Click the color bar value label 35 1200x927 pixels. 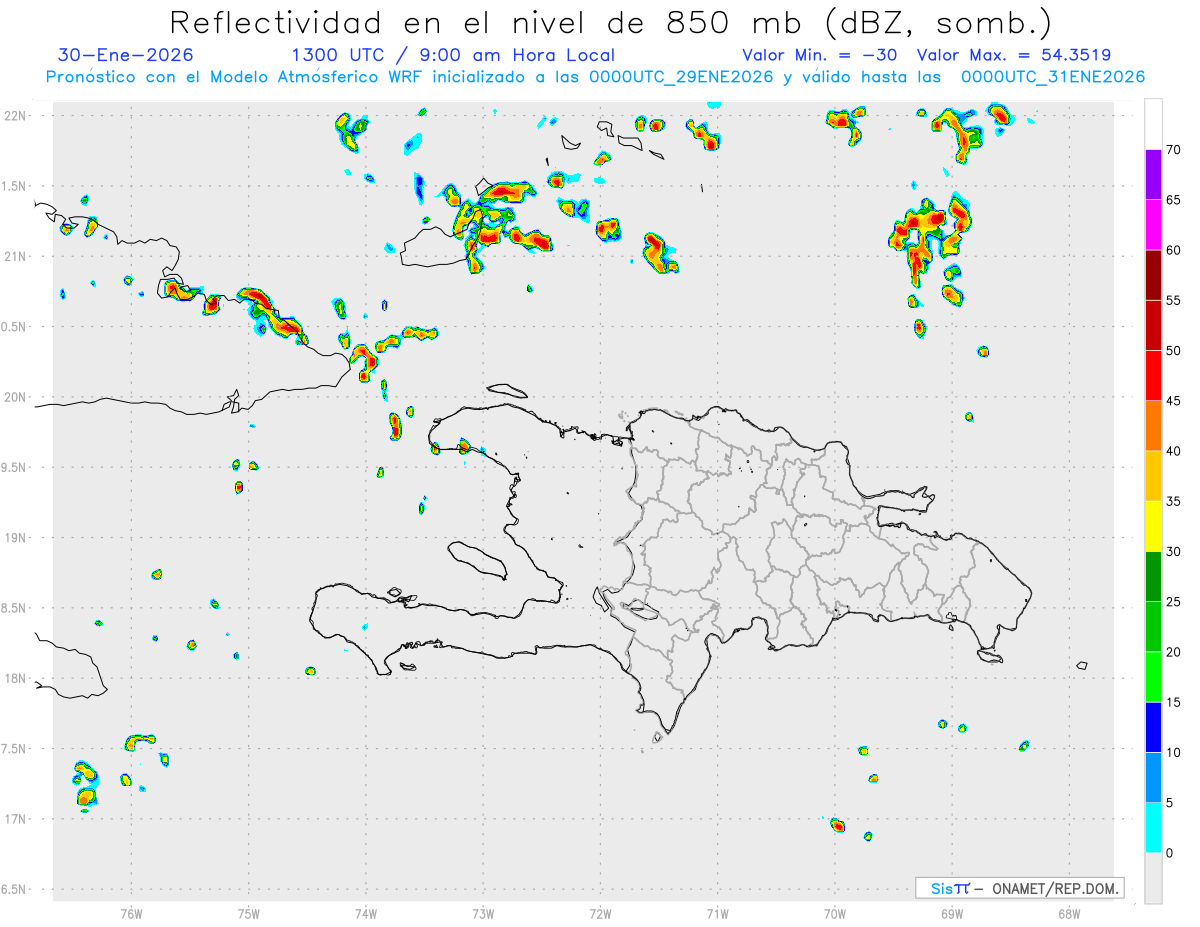(x=1173, y=501)
